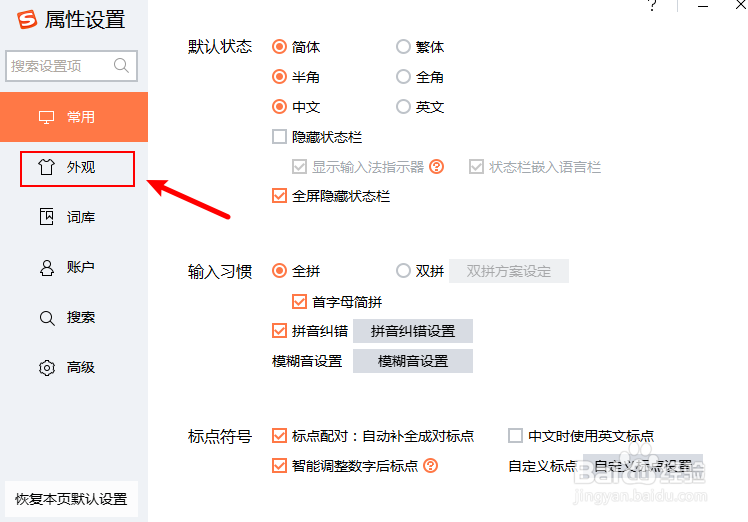748x522 pixels.
Task: Click the 双拼方案设定 button
Action: pyautogui.click(x=509, y=271)
